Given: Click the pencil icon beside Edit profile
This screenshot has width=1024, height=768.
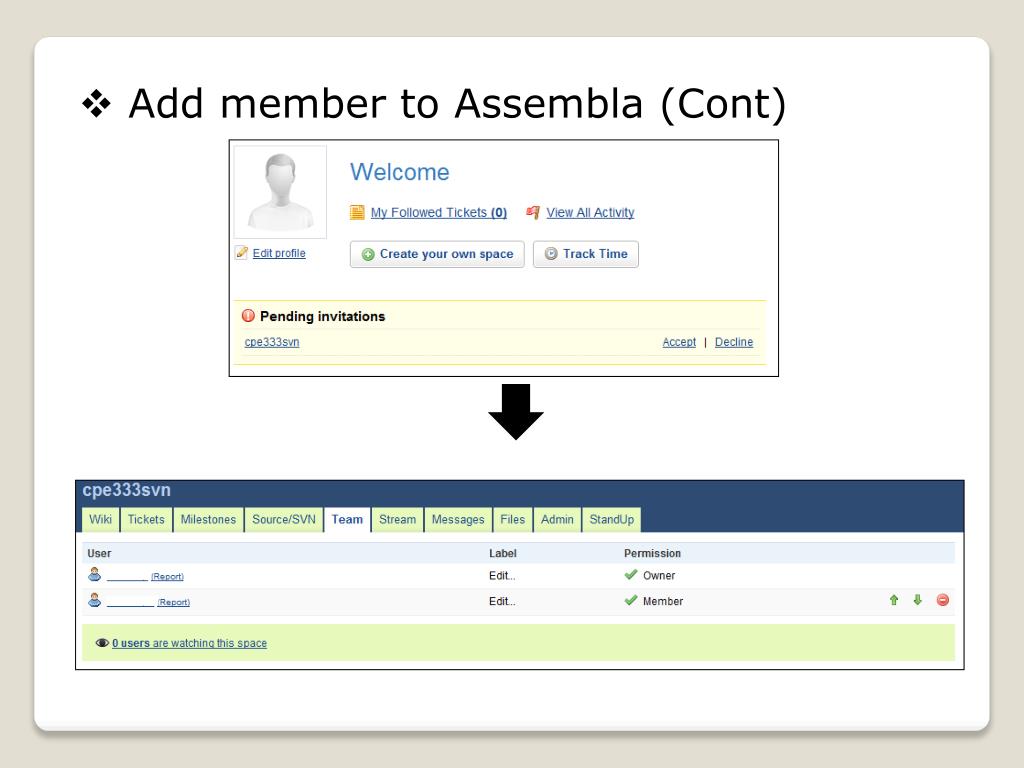Looking at the screenshot, I should (242, 253).
